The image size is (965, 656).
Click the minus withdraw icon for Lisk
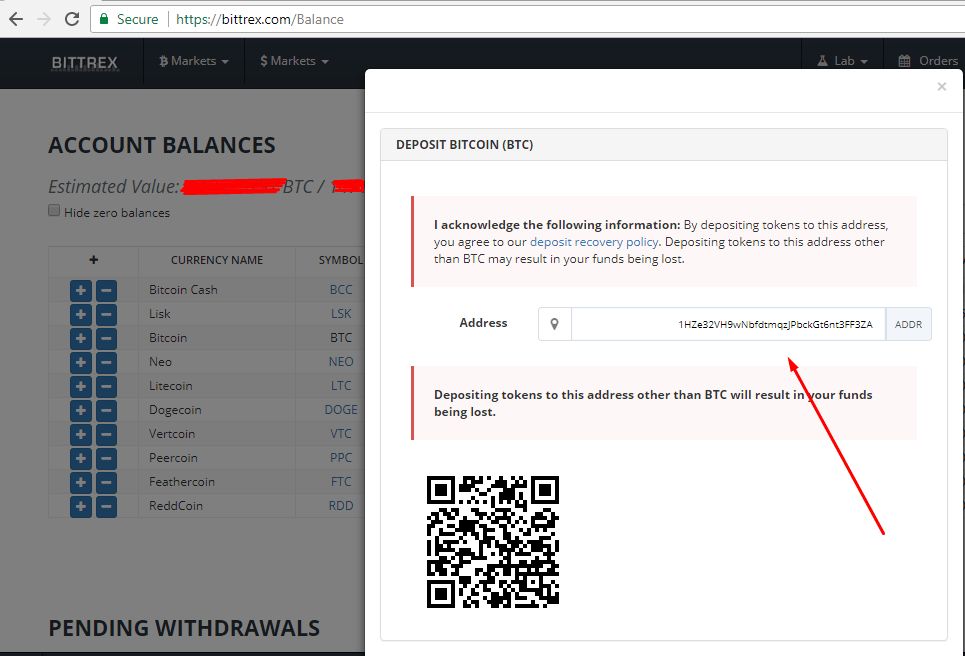(x=106, y=314)
